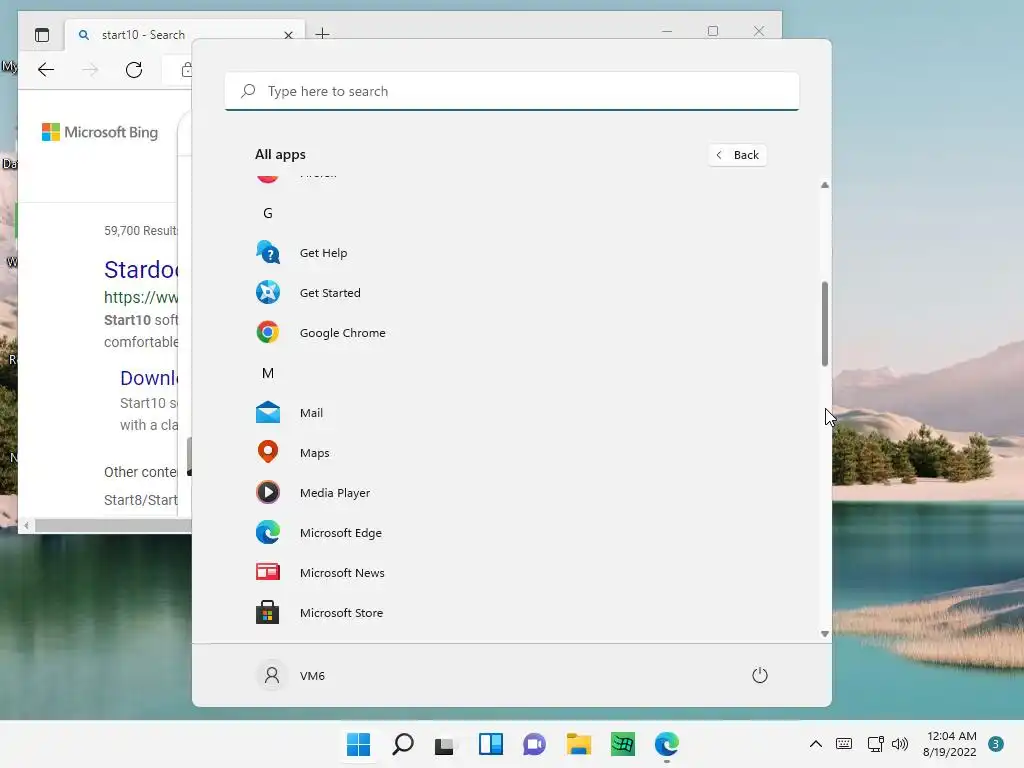Screen dimensions: 1024x768
Task: Open Chat from the taskbar
Action: pos(534,744)
